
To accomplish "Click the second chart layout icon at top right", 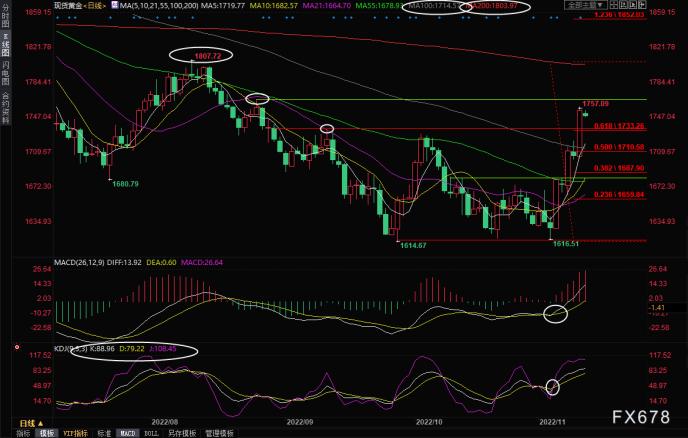I will [x=624, y=5].
